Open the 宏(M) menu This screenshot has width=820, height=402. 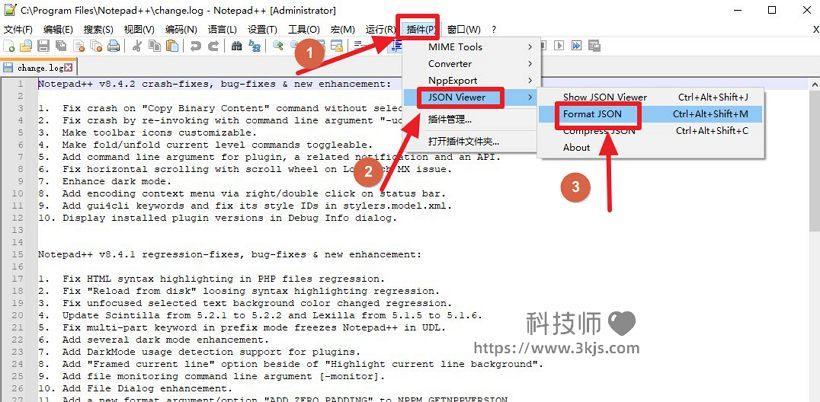343,29
